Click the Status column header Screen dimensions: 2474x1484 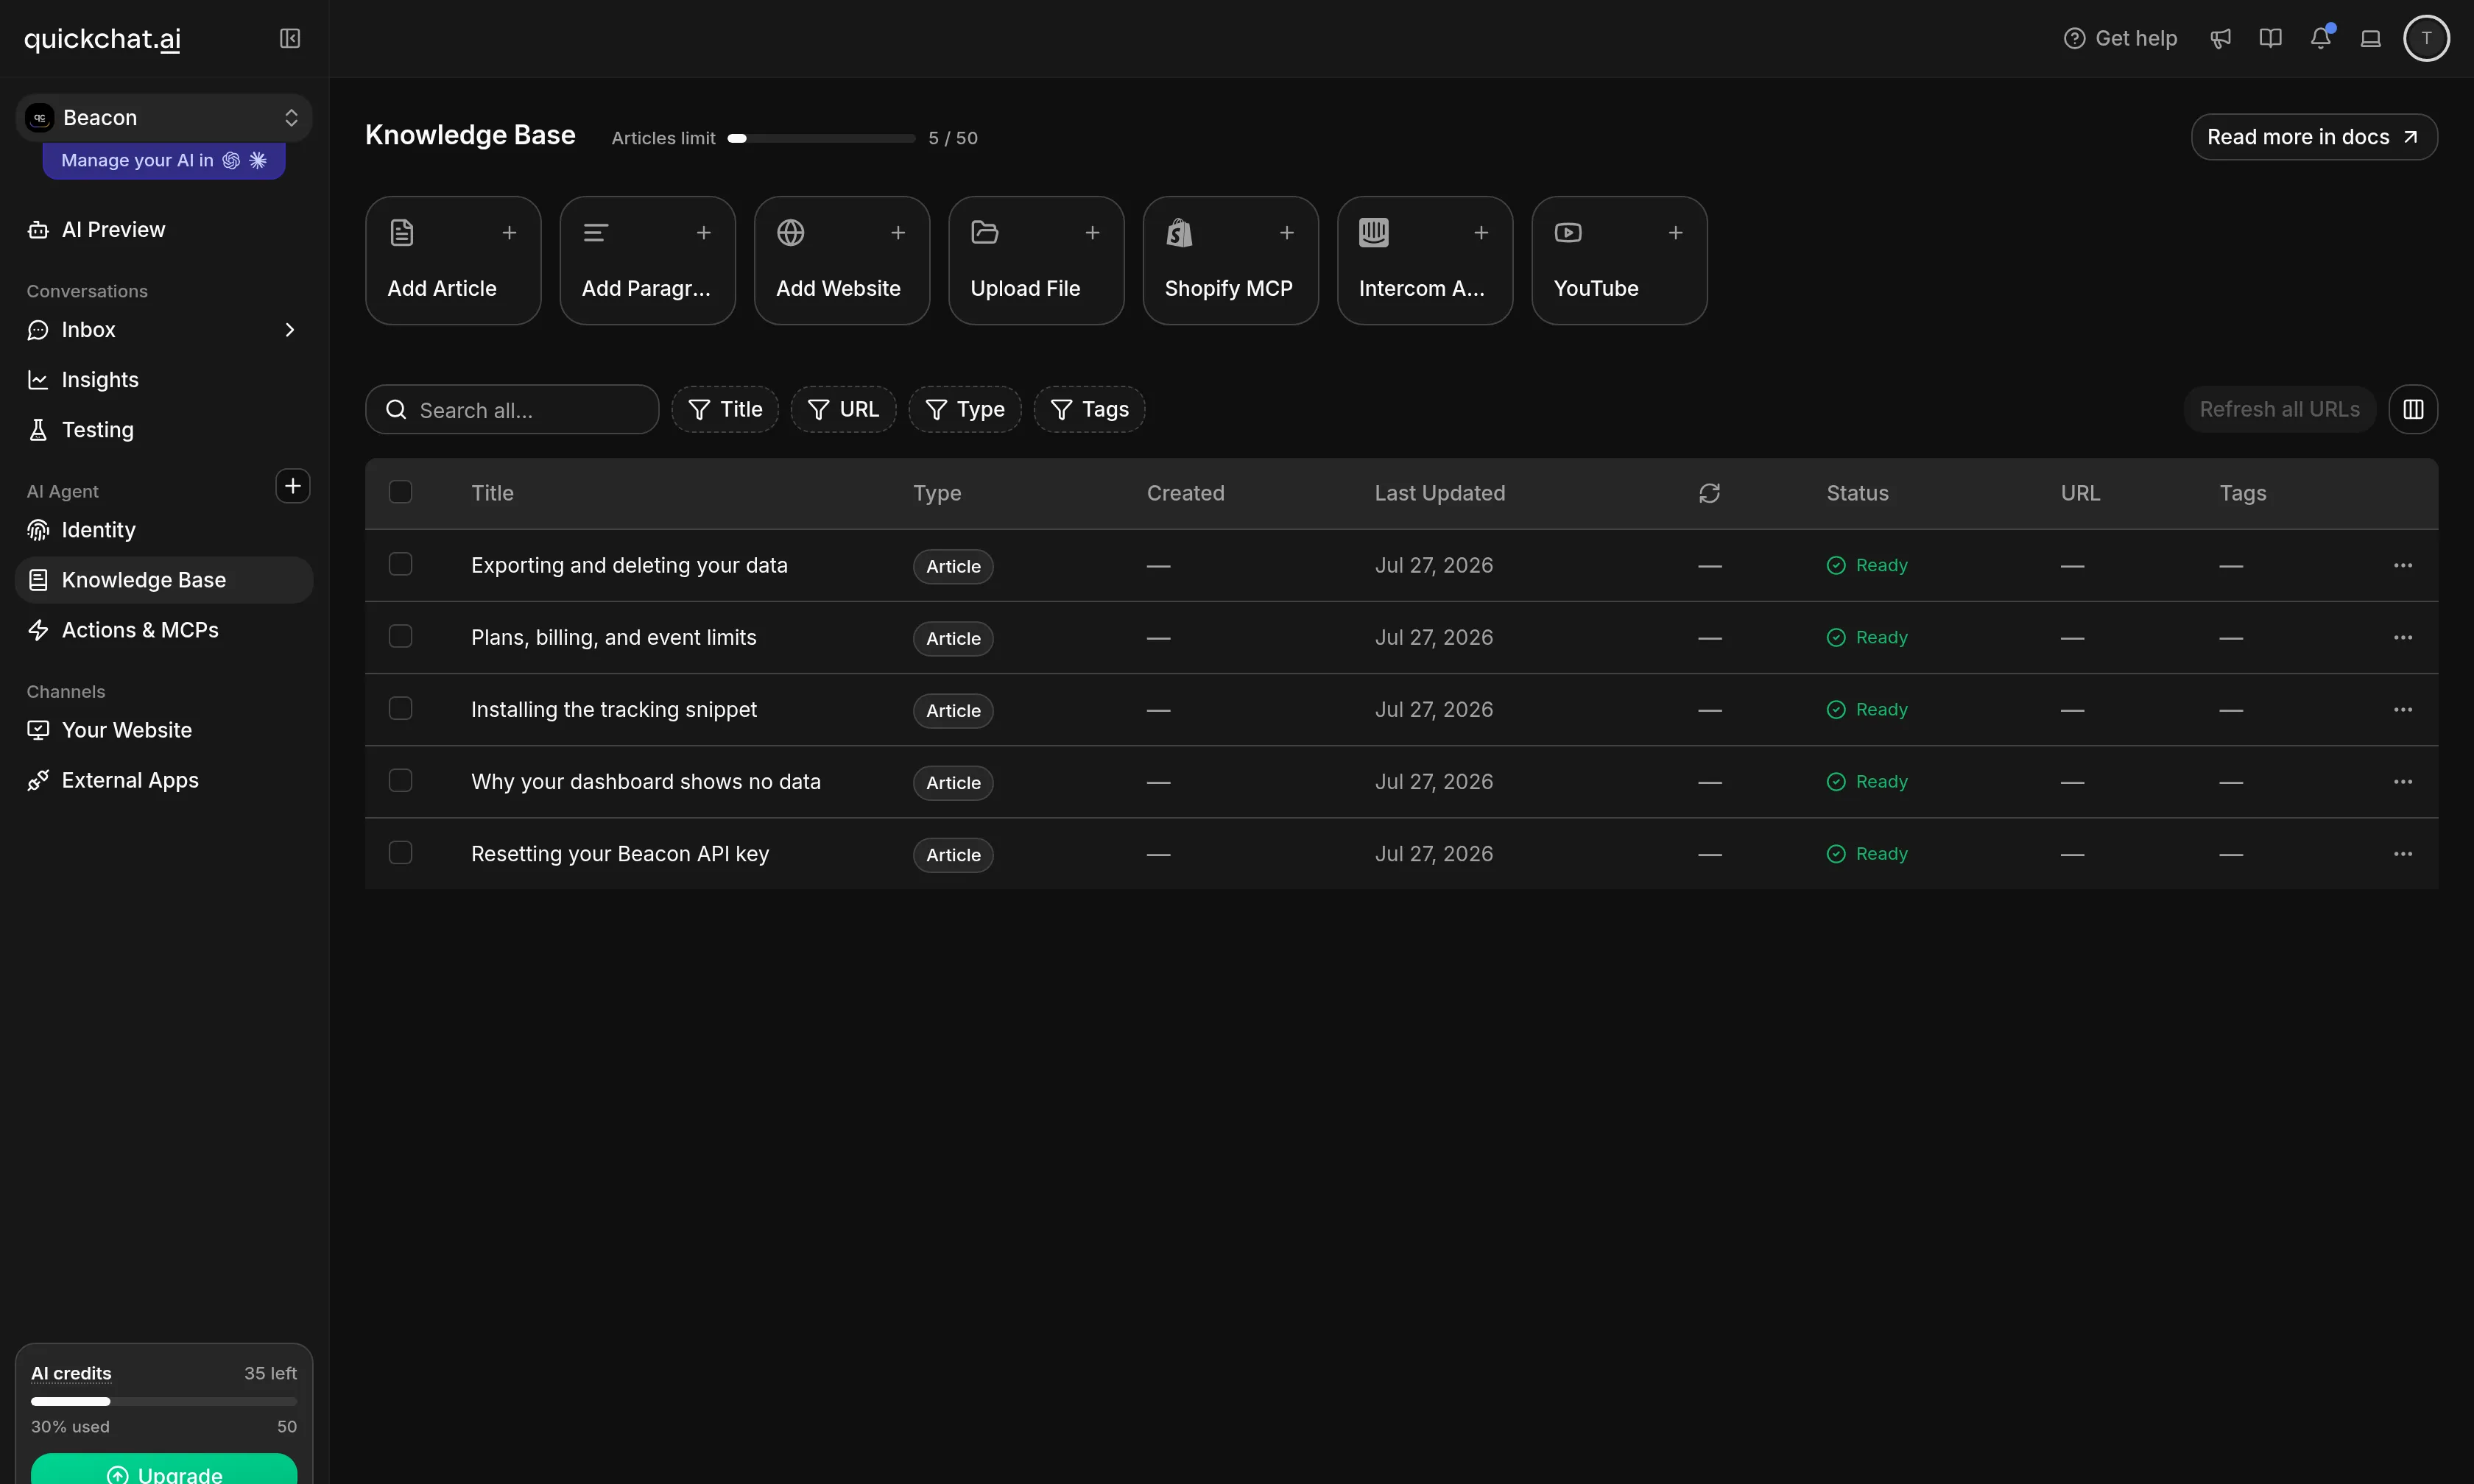pyautogui.click(x=1857, y=493)
